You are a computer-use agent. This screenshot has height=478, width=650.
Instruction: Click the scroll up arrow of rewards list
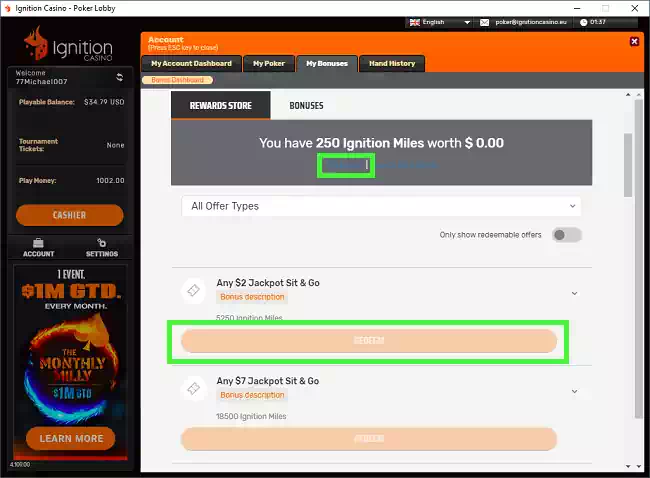pyautogui.click(x=628, y=95)
